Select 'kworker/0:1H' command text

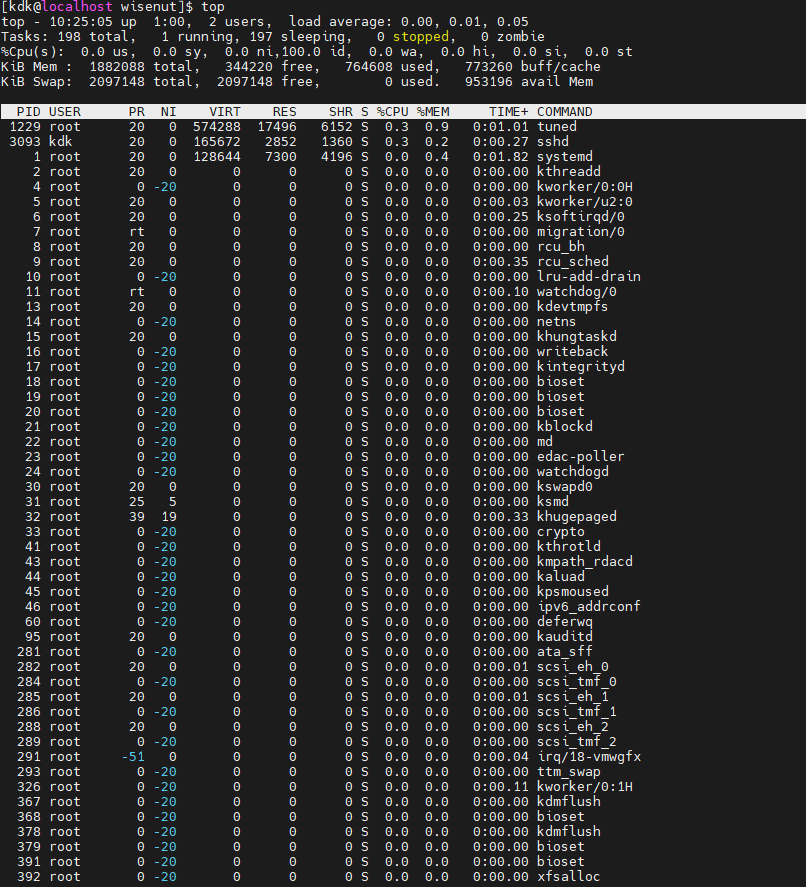tap(585, 786)
